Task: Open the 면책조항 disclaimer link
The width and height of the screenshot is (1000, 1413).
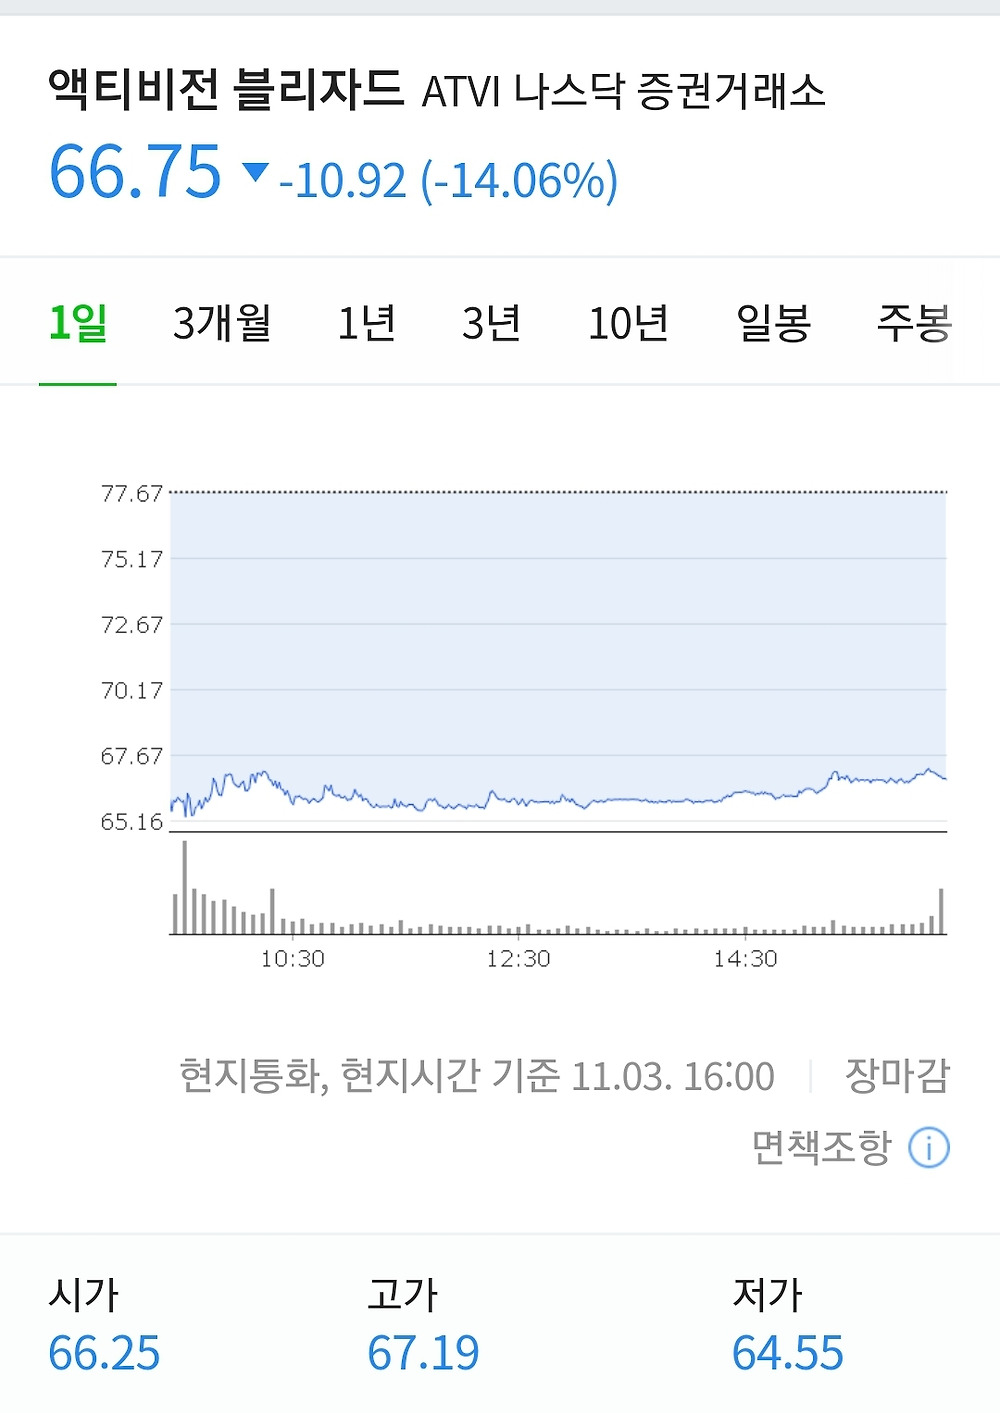Action: (821, 1148)
